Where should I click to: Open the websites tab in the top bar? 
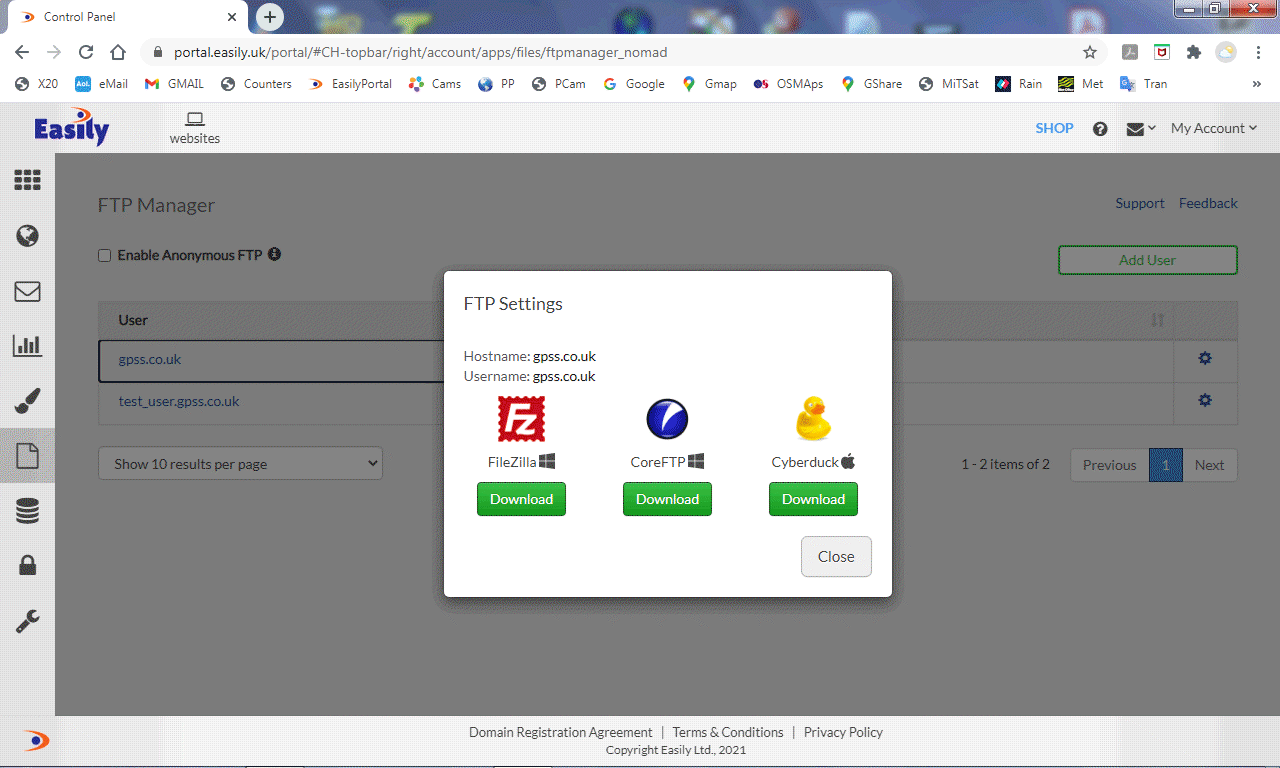click(195, 128)
